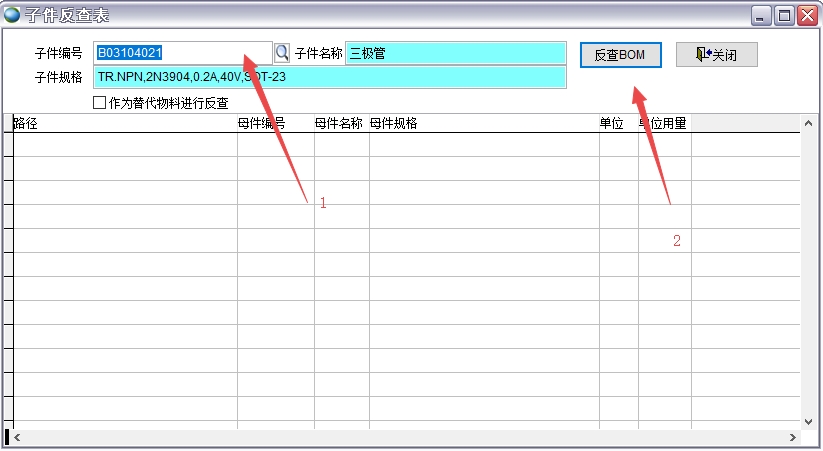Select the 母件名称 column header

tap(341, 123)
